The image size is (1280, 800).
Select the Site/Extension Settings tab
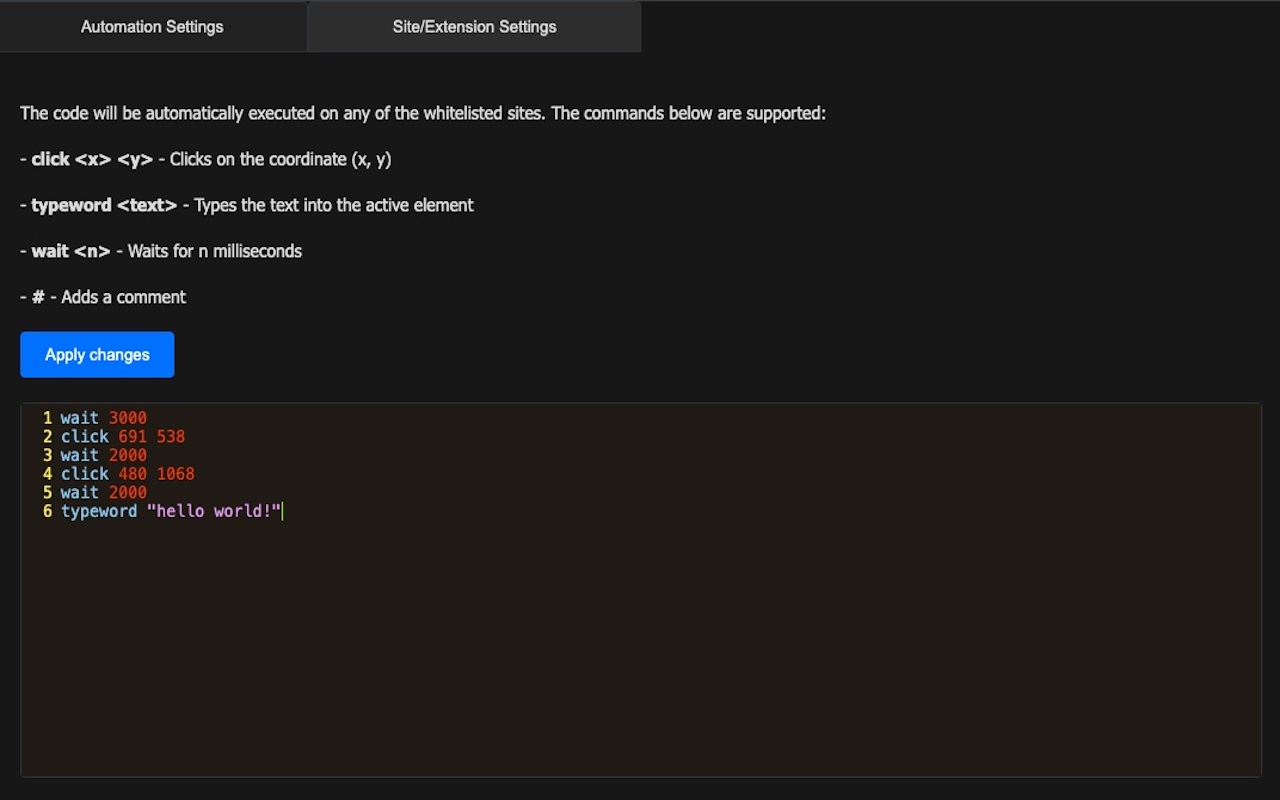click(x=474, y=27)
